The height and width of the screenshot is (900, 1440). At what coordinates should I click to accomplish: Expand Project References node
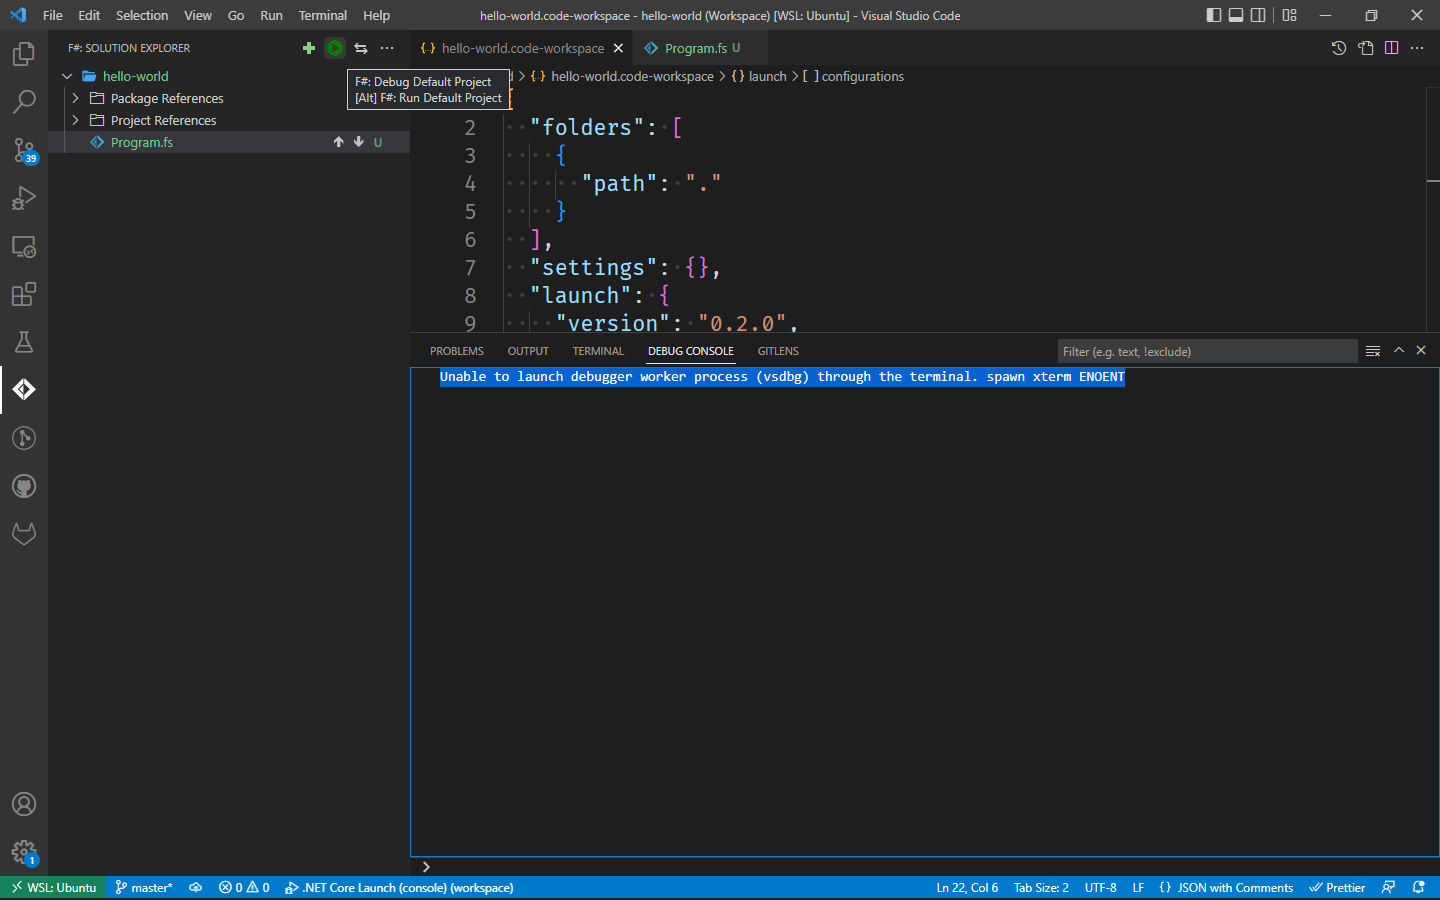coord(75,120)
